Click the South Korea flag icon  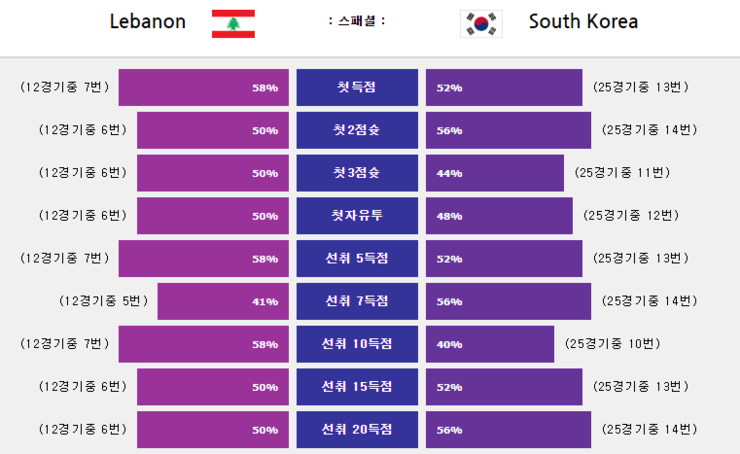pos(481,24)
